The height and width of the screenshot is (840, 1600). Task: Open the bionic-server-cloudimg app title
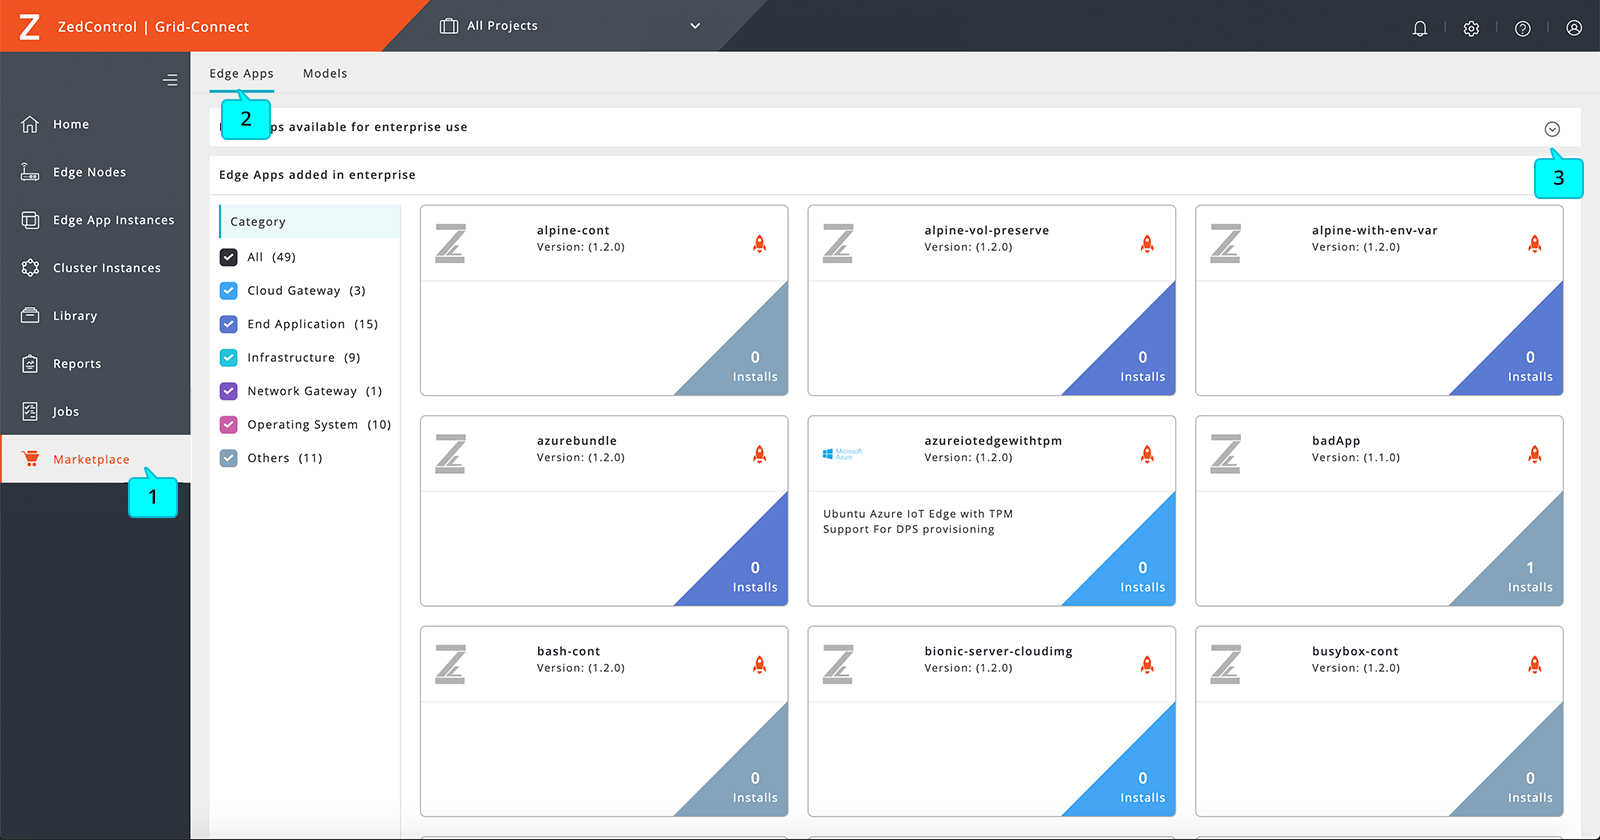pos(998,652)
